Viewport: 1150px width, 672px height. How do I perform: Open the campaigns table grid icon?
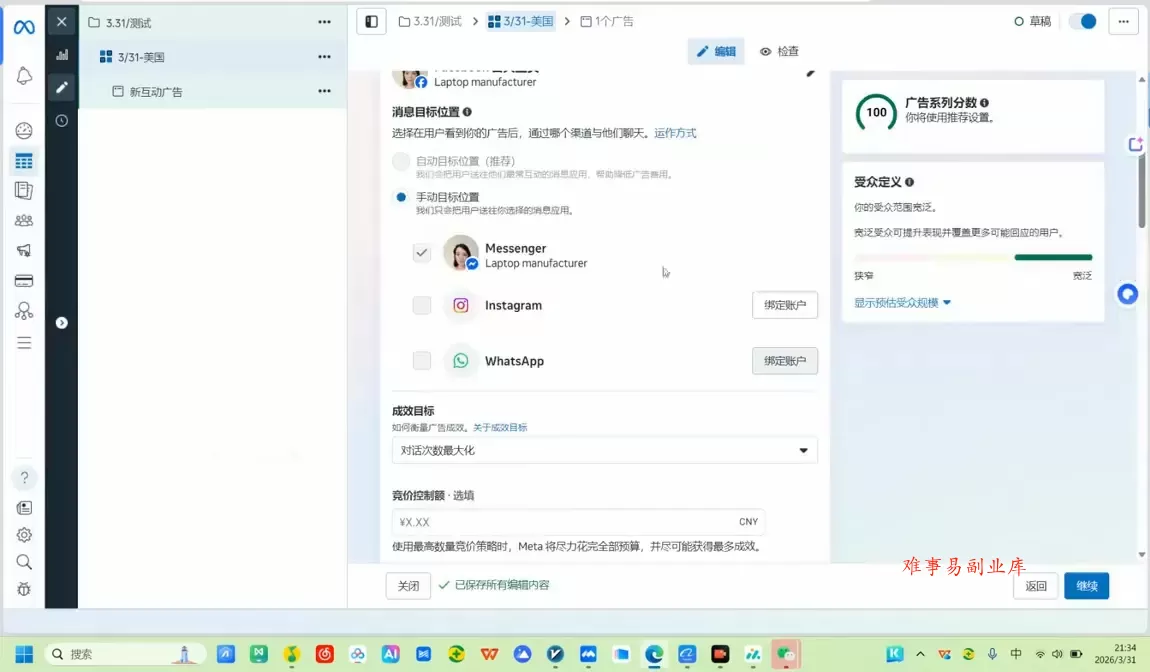tap(23, 161)
